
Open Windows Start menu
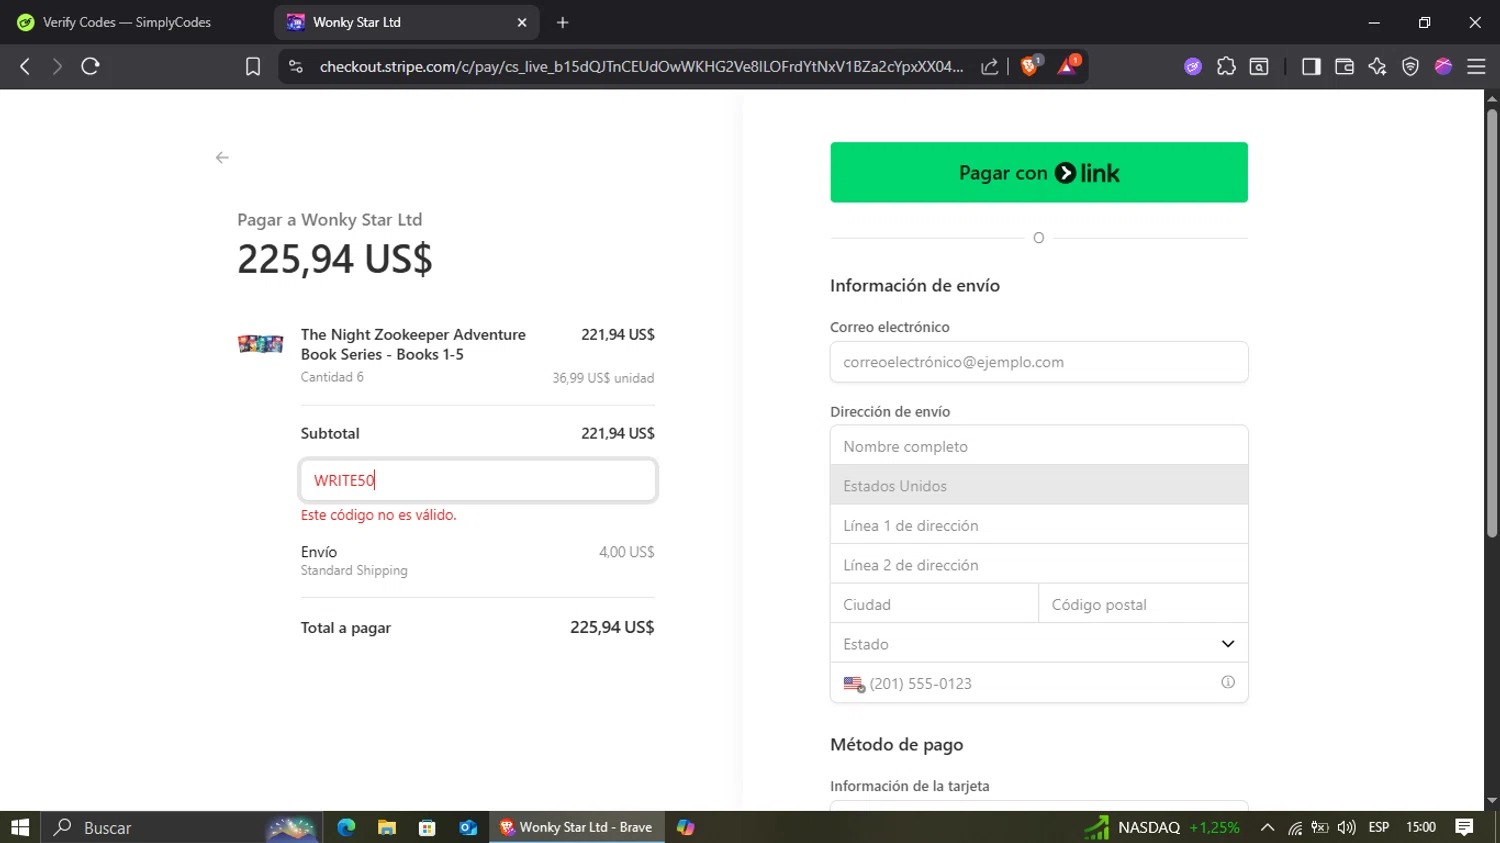coord(20,827)
